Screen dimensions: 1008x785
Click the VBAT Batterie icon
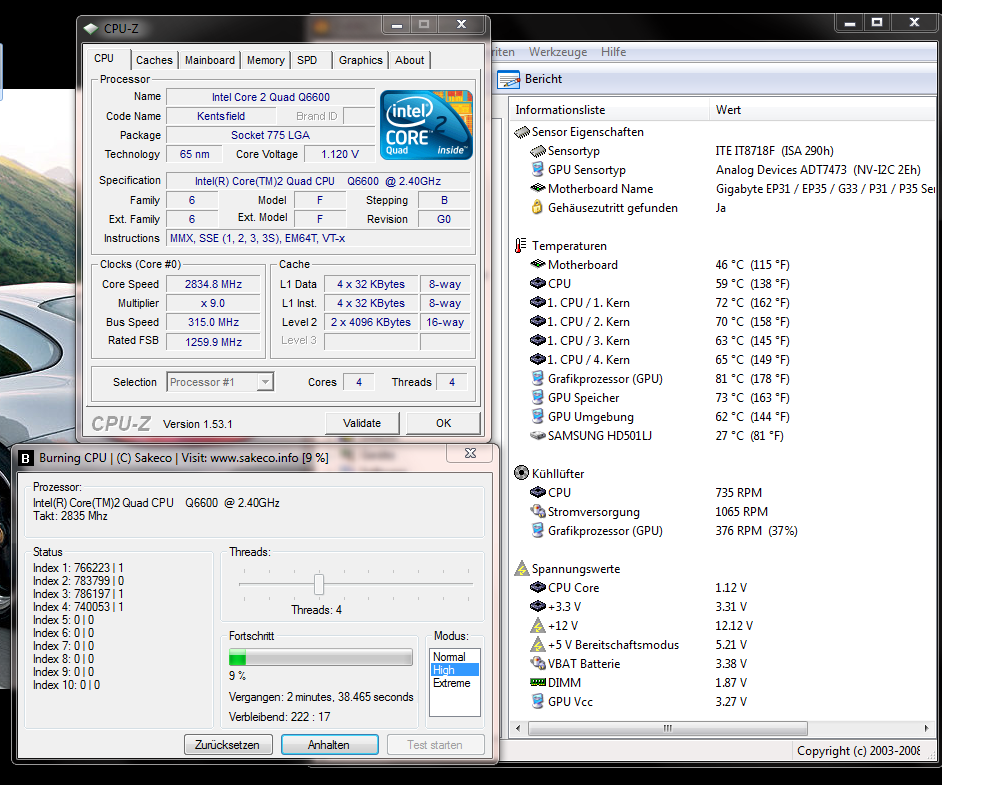tap(537, 663)
